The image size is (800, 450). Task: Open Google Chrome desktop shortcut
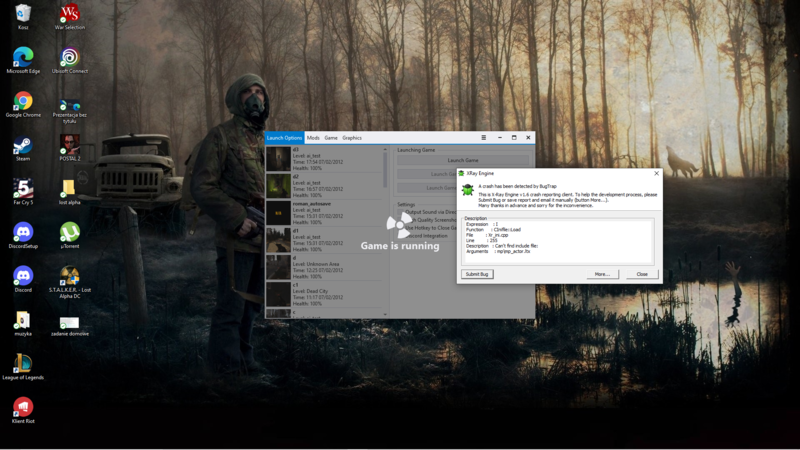(23, 104)
